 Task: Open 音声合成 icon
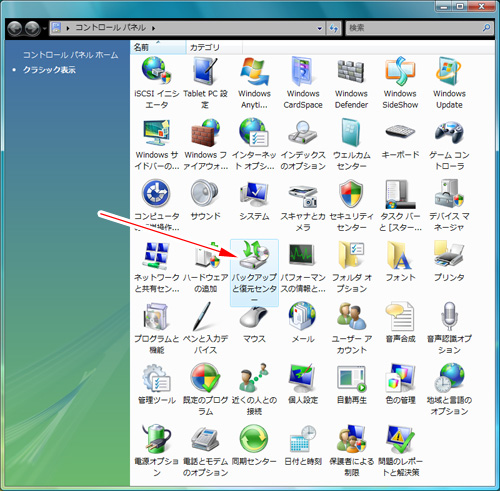tap(400, 316)
